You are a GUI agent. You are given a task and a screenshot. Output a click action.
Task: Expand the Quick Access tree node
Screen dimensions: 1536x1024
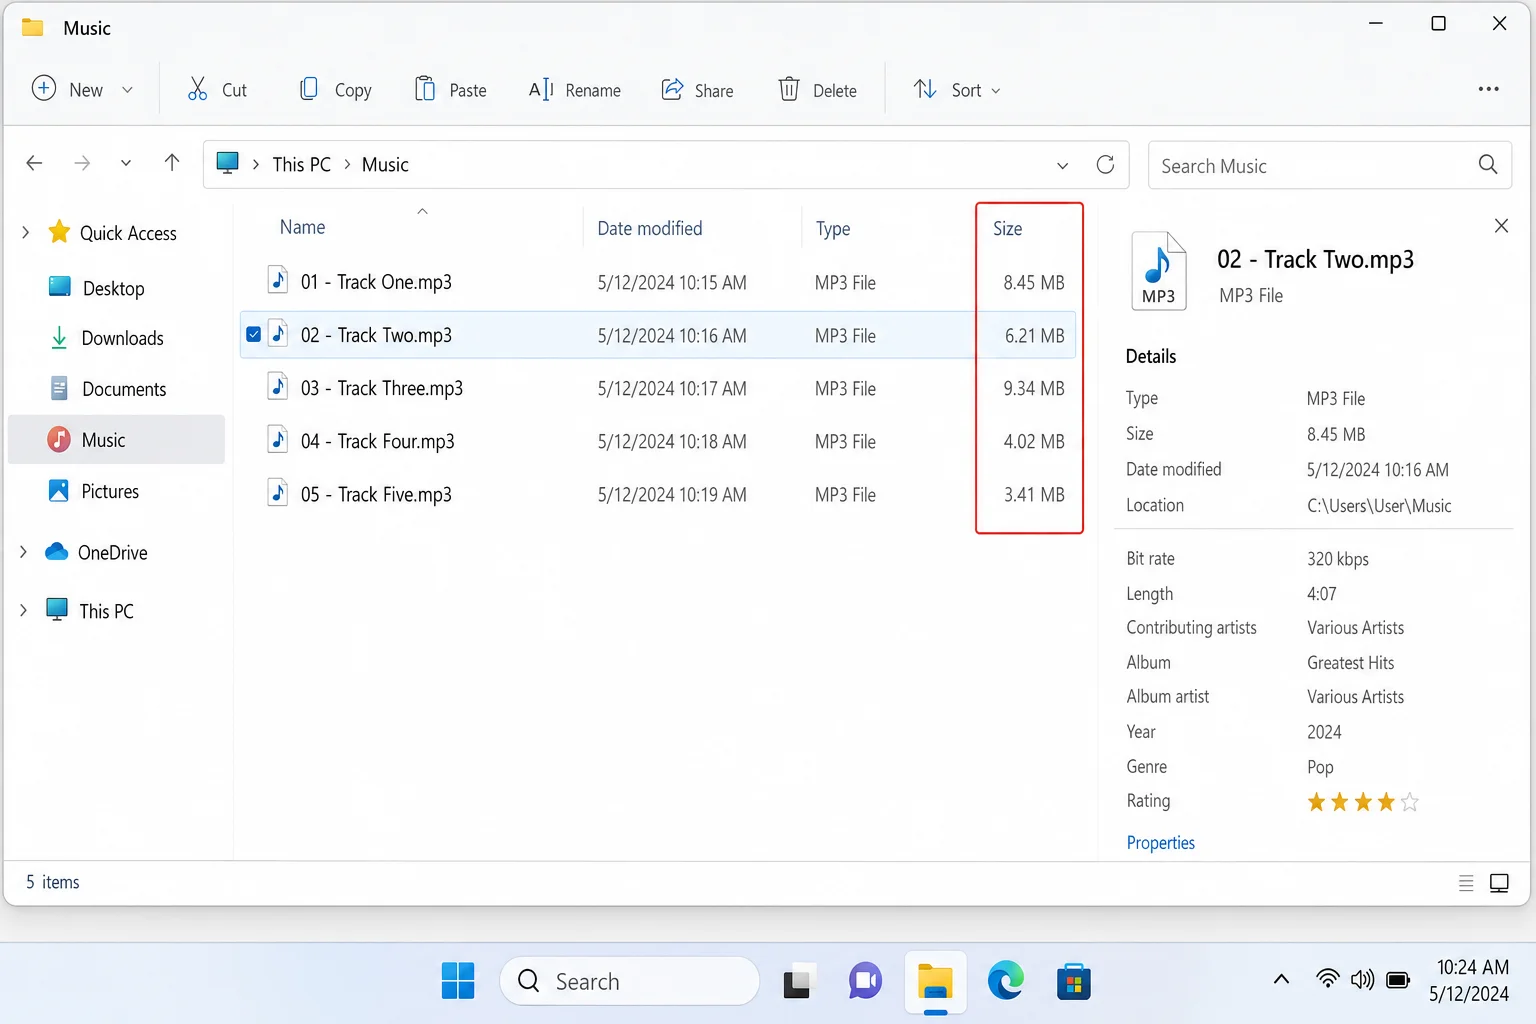[25, 233]
